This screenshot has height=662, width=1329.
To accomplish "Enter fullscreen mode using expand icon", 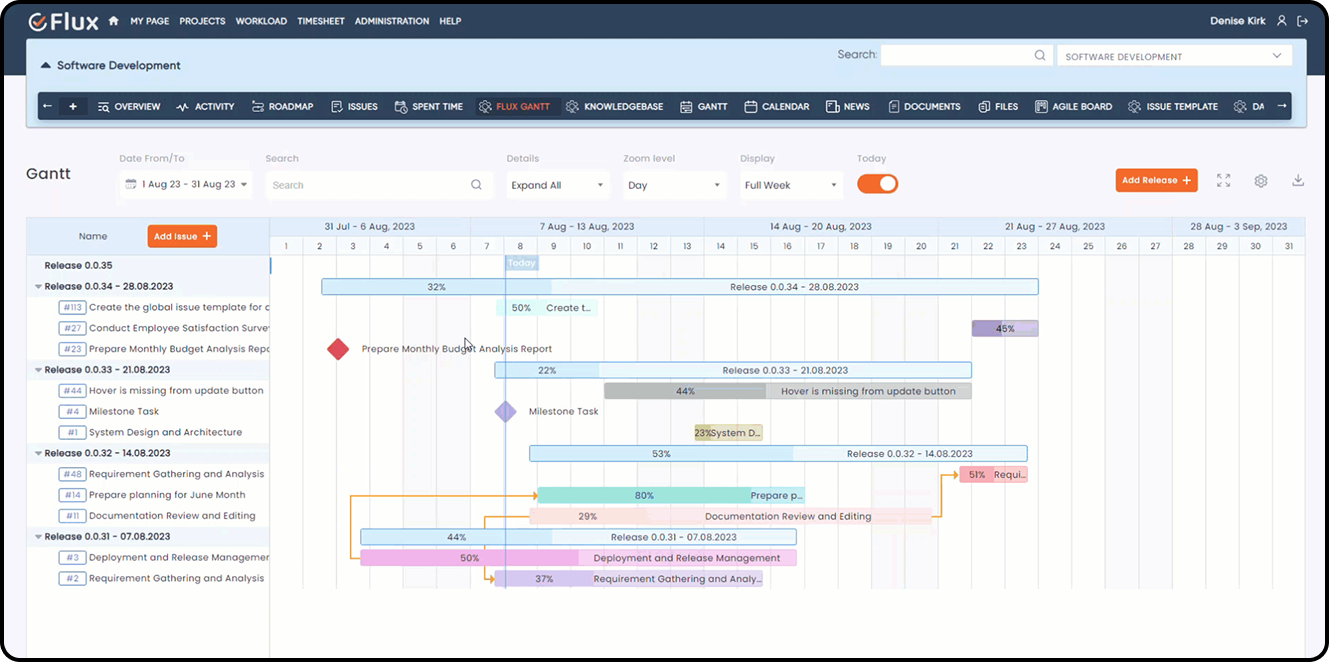I will tap(1223, 181).
